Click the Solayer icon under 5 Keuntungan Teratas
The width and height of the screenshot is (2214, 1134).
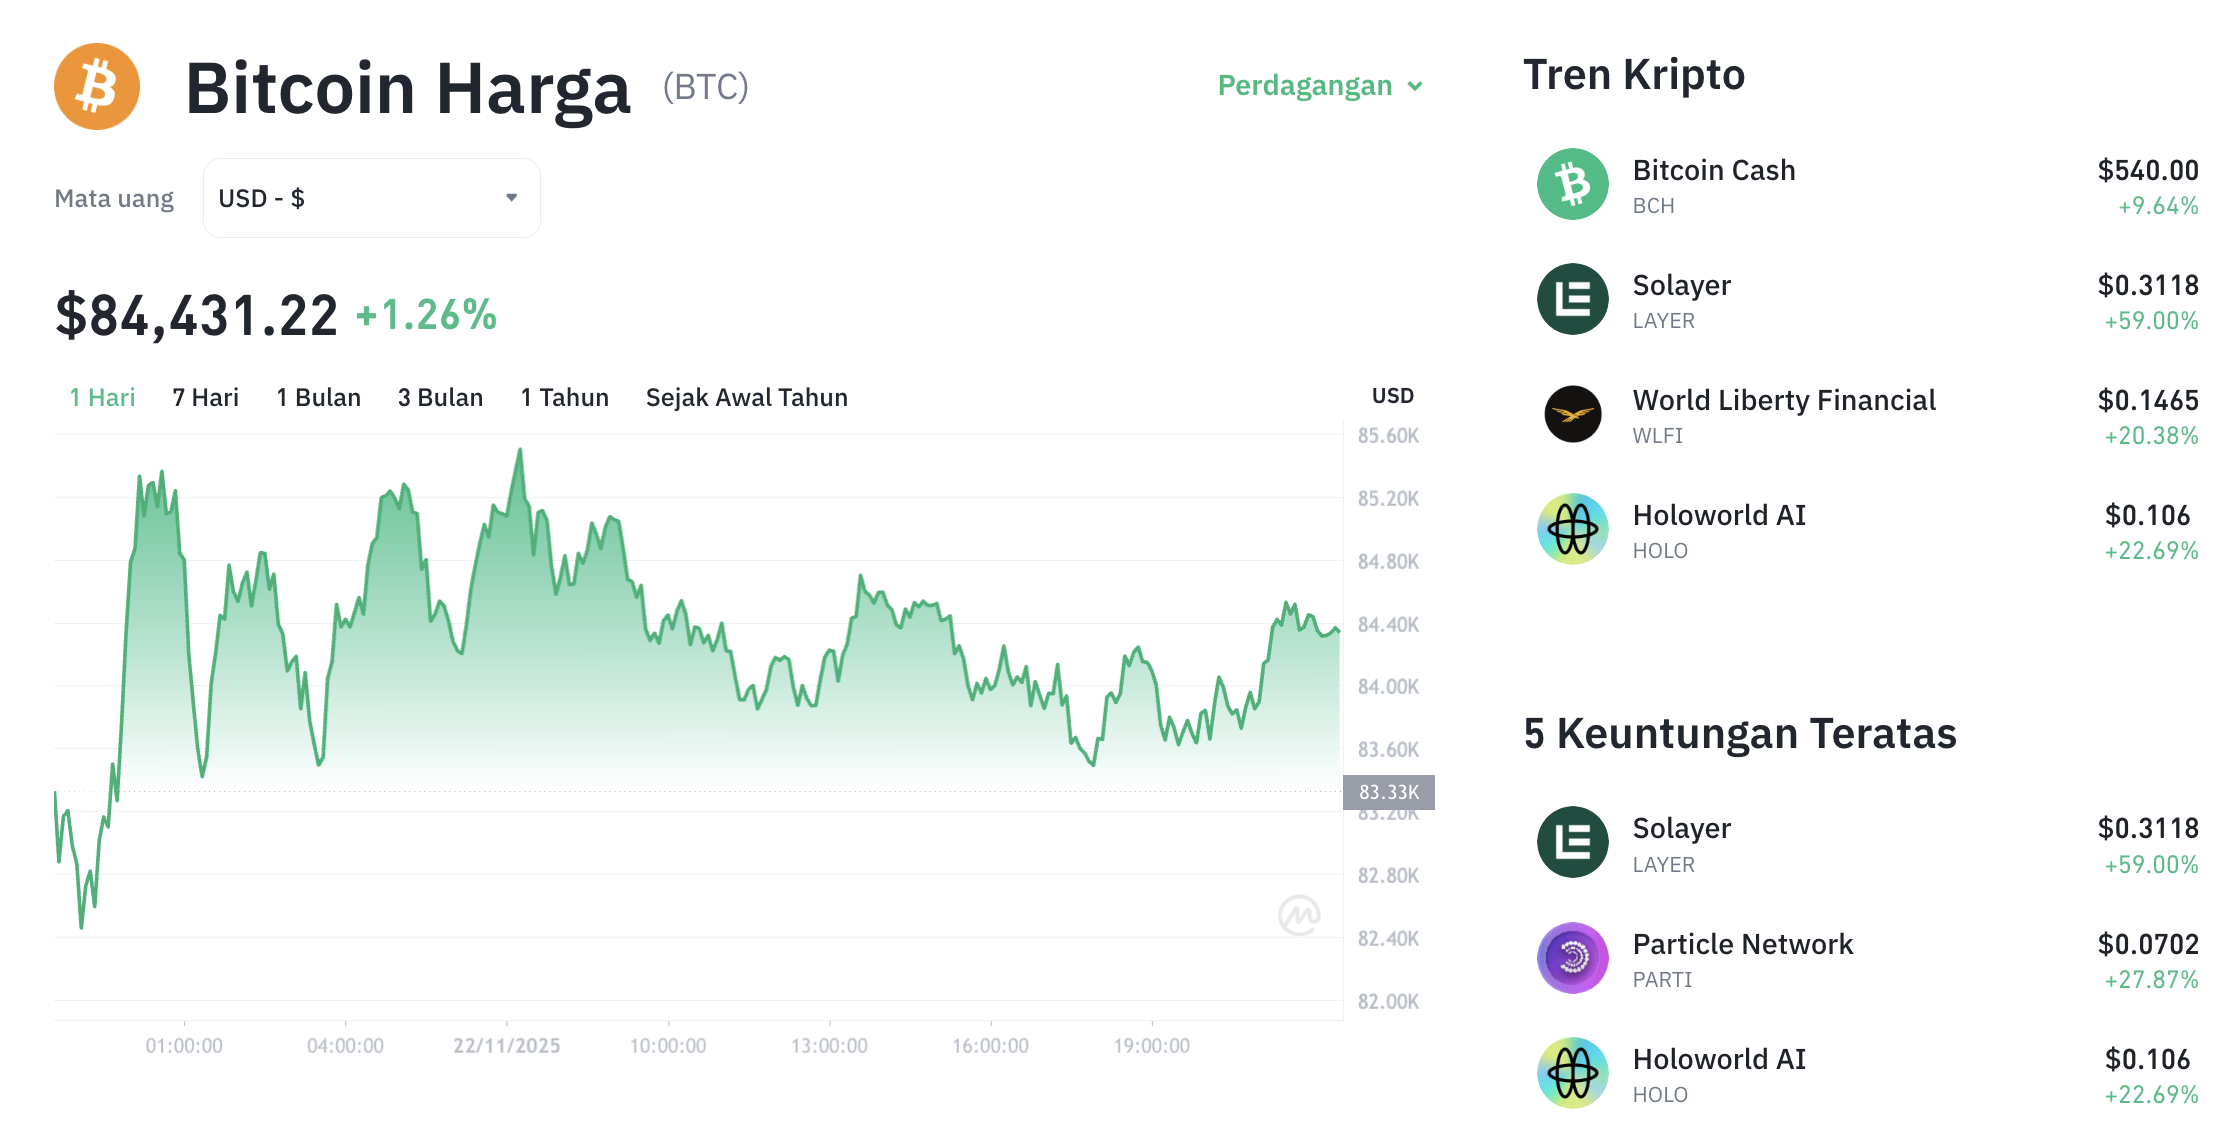click(x=1571, y=842)
